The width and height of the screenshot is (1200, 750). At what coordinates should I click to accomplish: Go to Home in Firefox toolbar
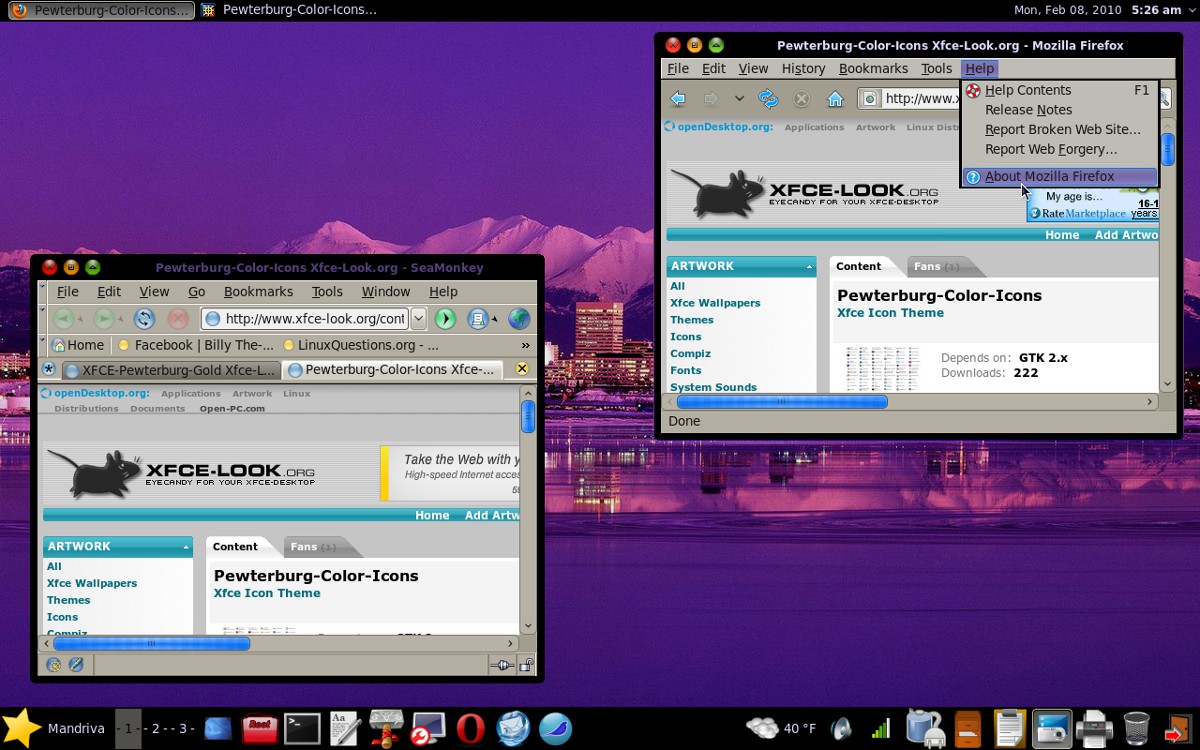click(836, 98)
